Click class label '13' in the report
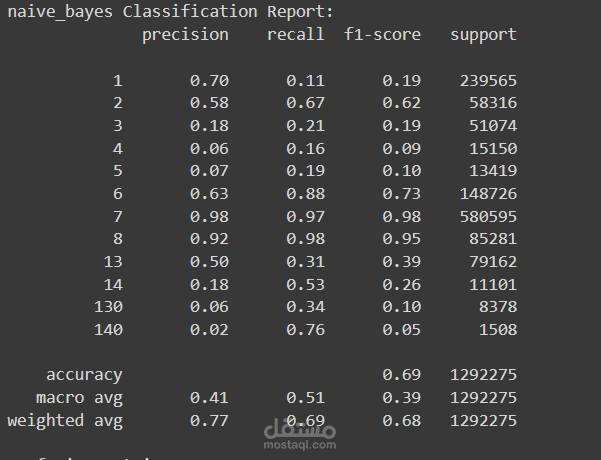The image size is (601, 460). pyautogui.click(x=113, y=262)
